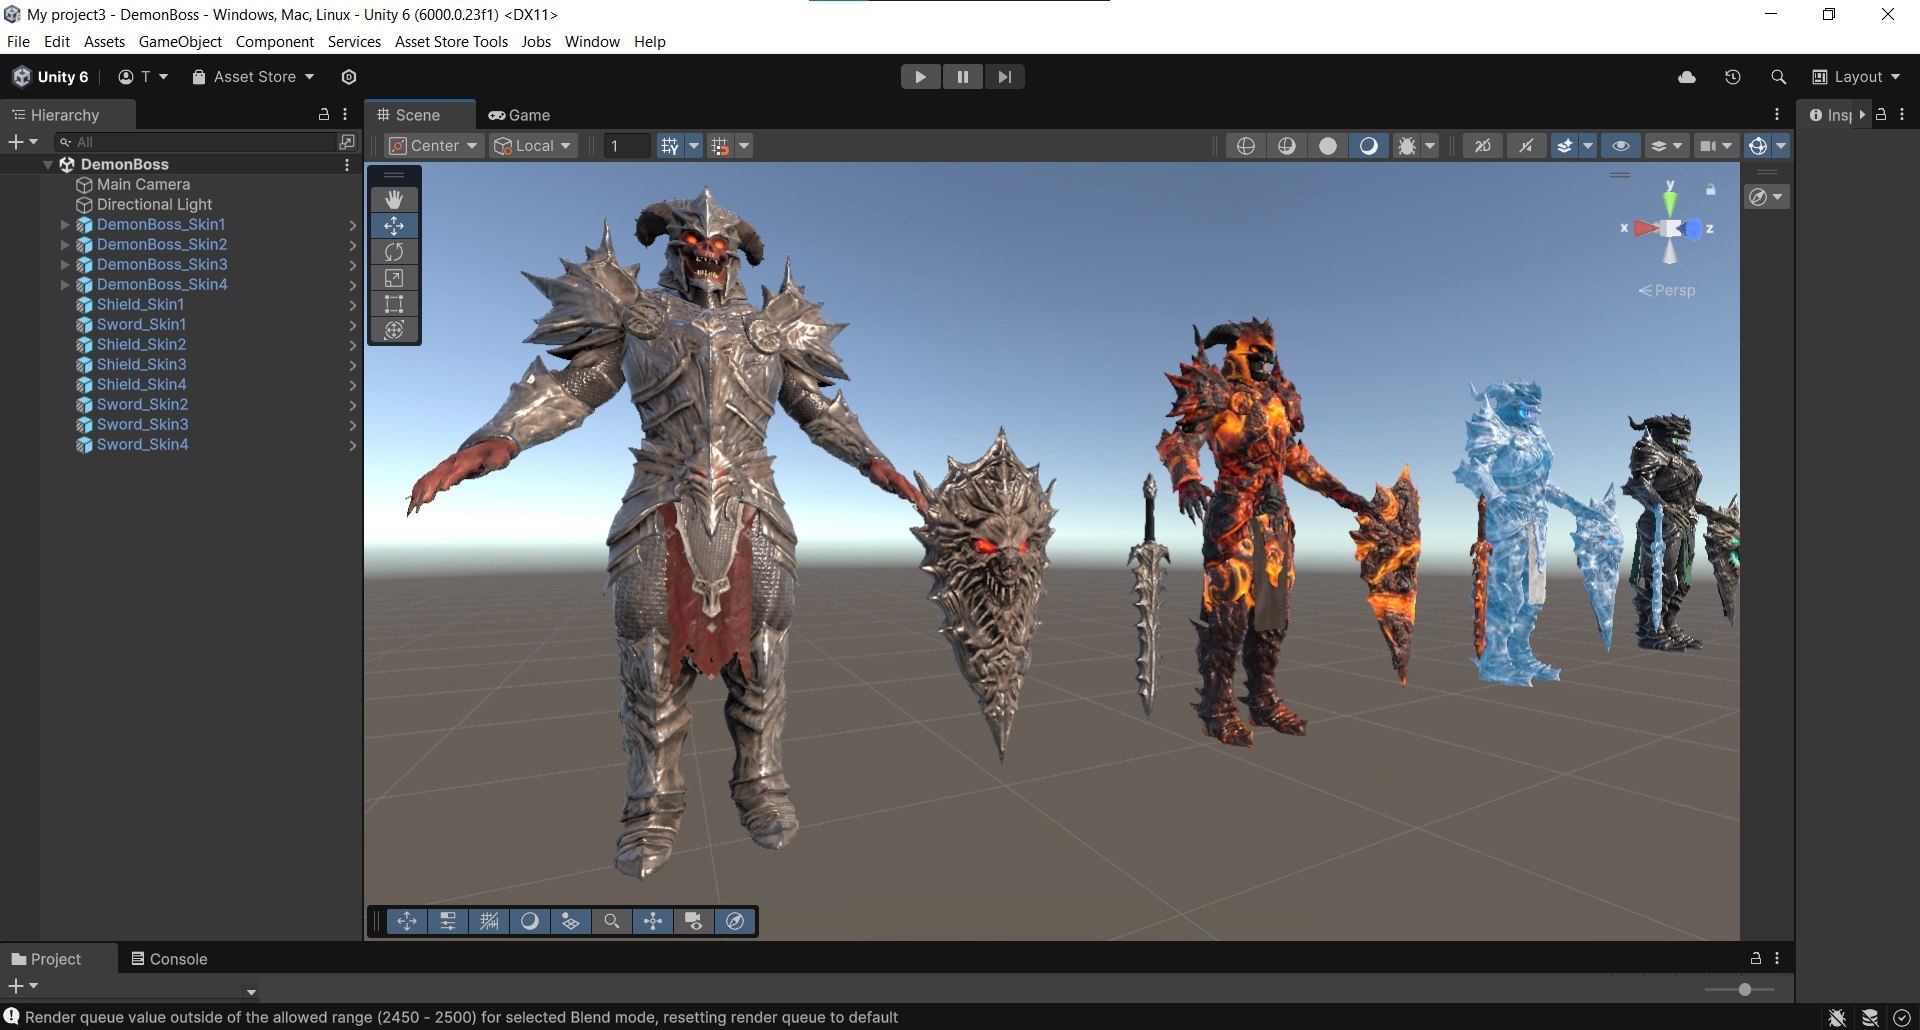Click the Unity Muse hexagon icon
Viewport: 1920px width, 1030px height.
[349, 77]
